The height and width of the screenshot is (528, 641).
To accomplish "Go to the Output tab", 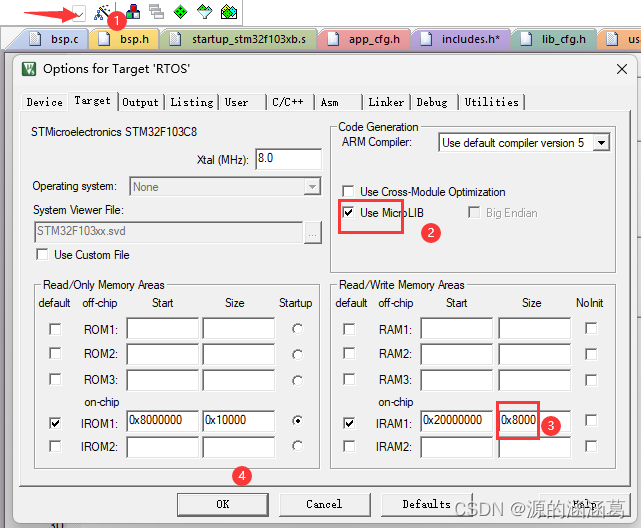I will 140,102.
